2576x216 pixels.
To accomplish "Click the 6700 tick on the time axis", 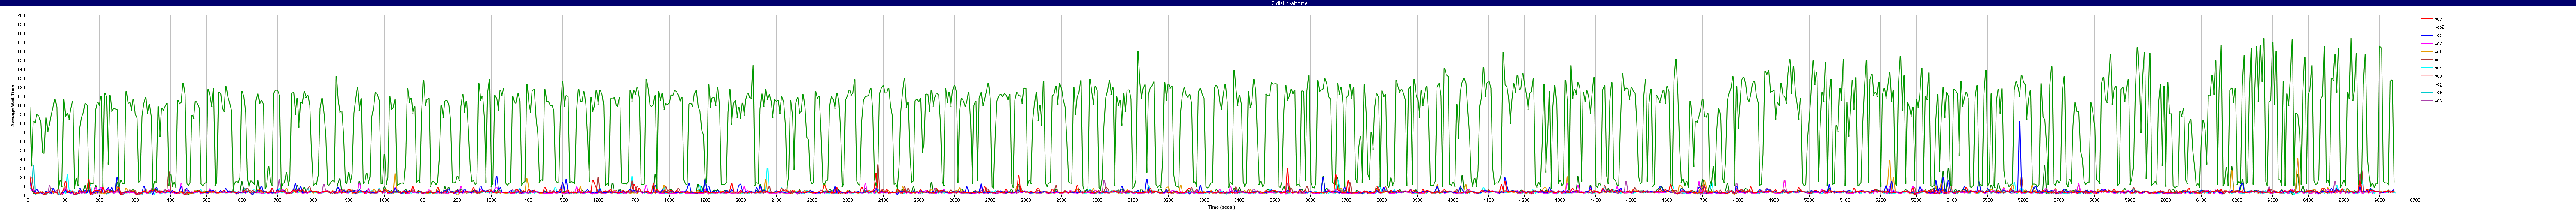I will [2415, 200].
